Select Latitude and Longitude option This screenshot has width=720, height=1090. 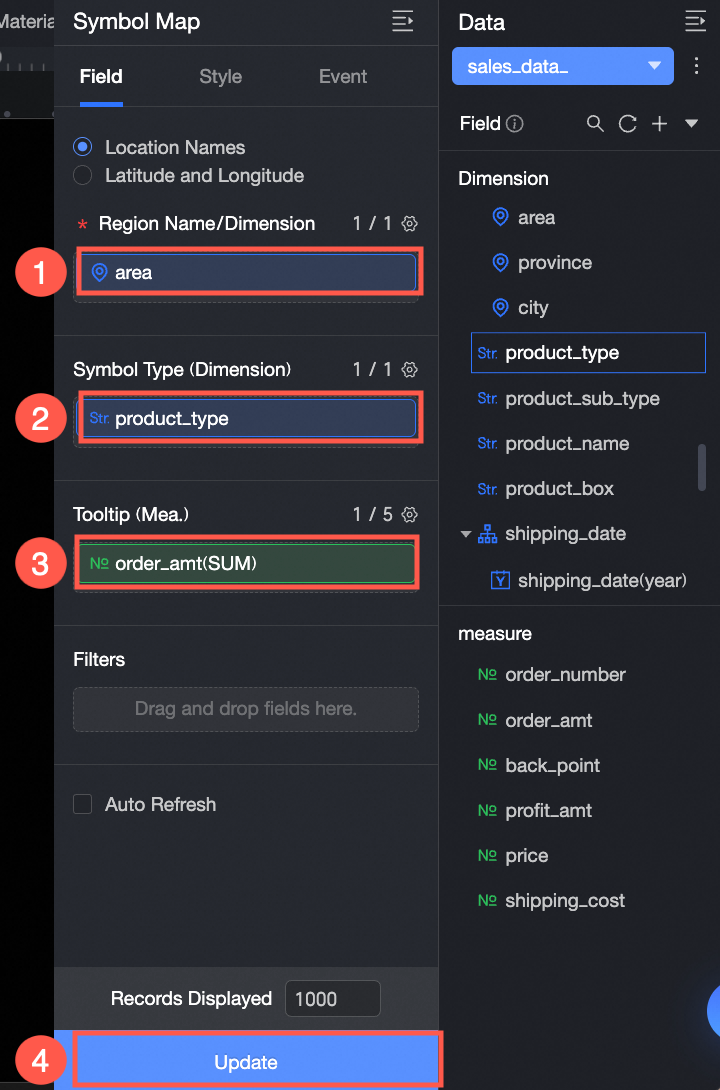83,176
